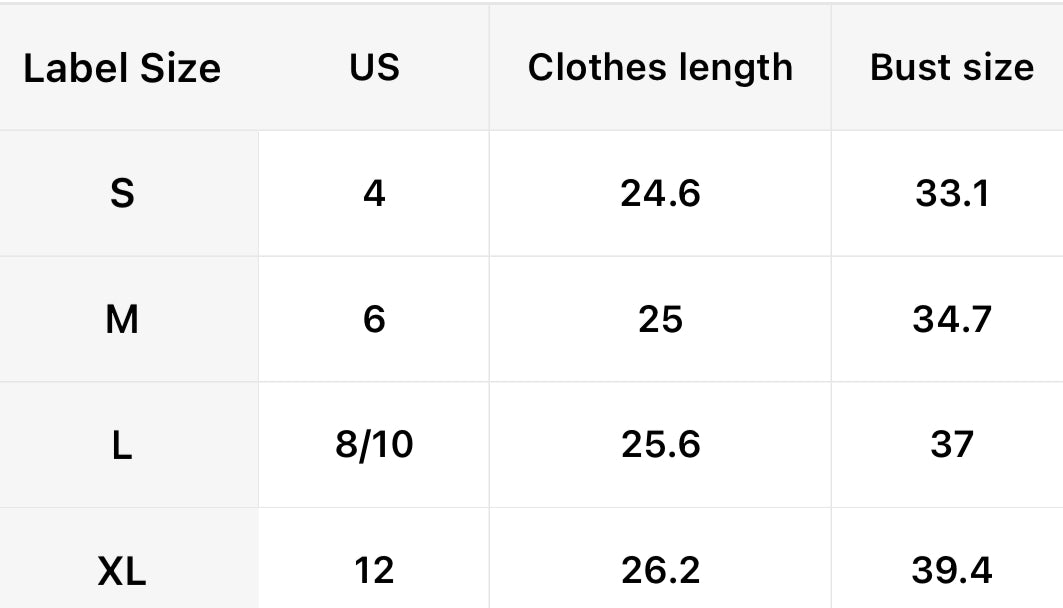Select the XL label size cell
This screenshot has height=608, width=1063.
[x=122, y=571]
